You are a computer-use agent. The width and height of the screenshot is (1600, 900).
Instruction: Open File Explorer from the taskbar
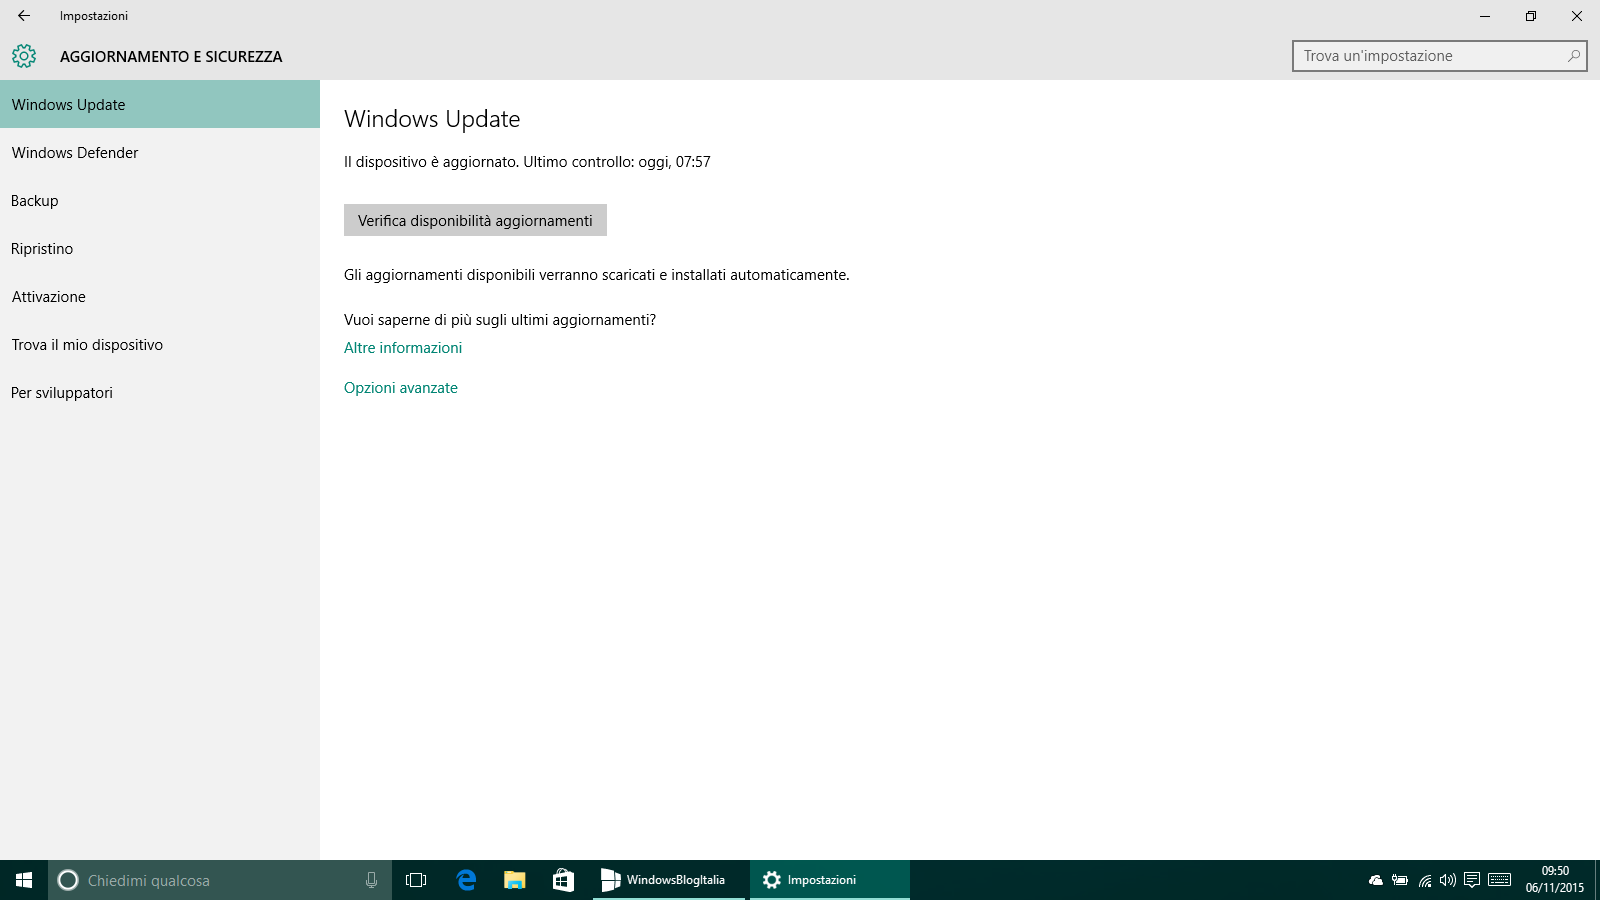point(515,880)
